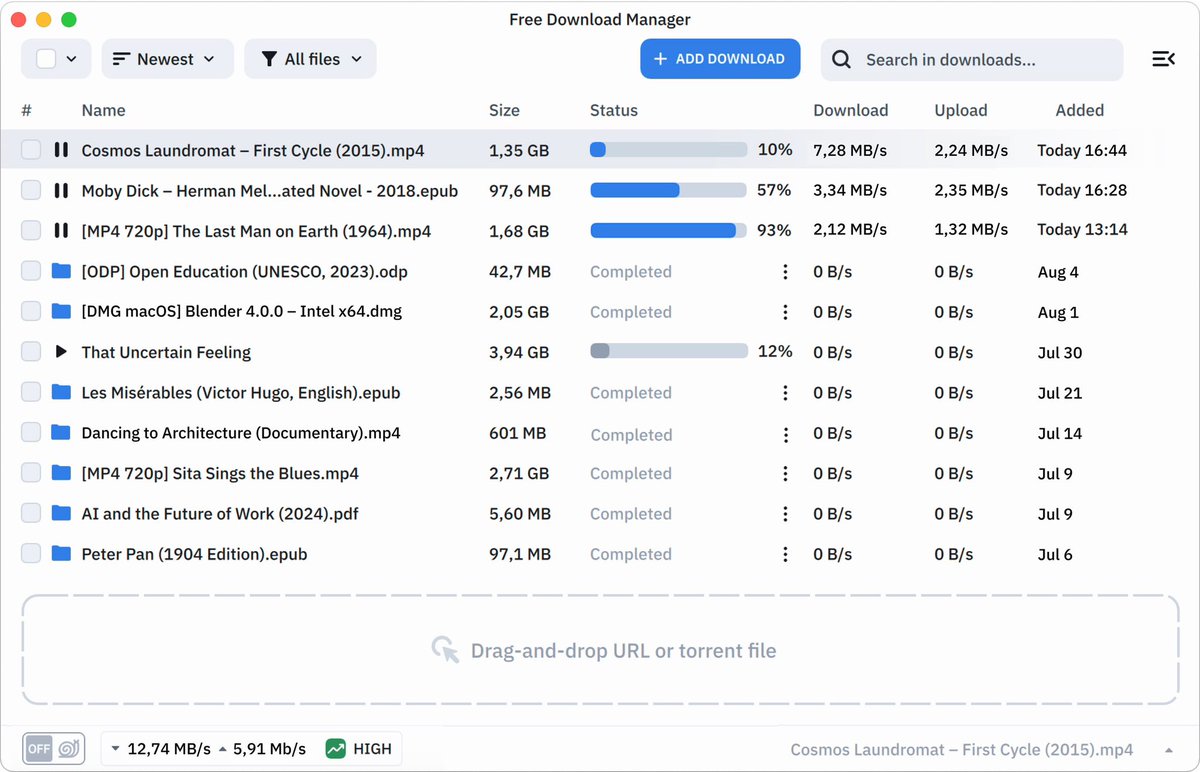The height and width of the screenshot is (772, 1200).
Task: Open the download speed limit dropdown arrow
Action: [x=115, y=749]
